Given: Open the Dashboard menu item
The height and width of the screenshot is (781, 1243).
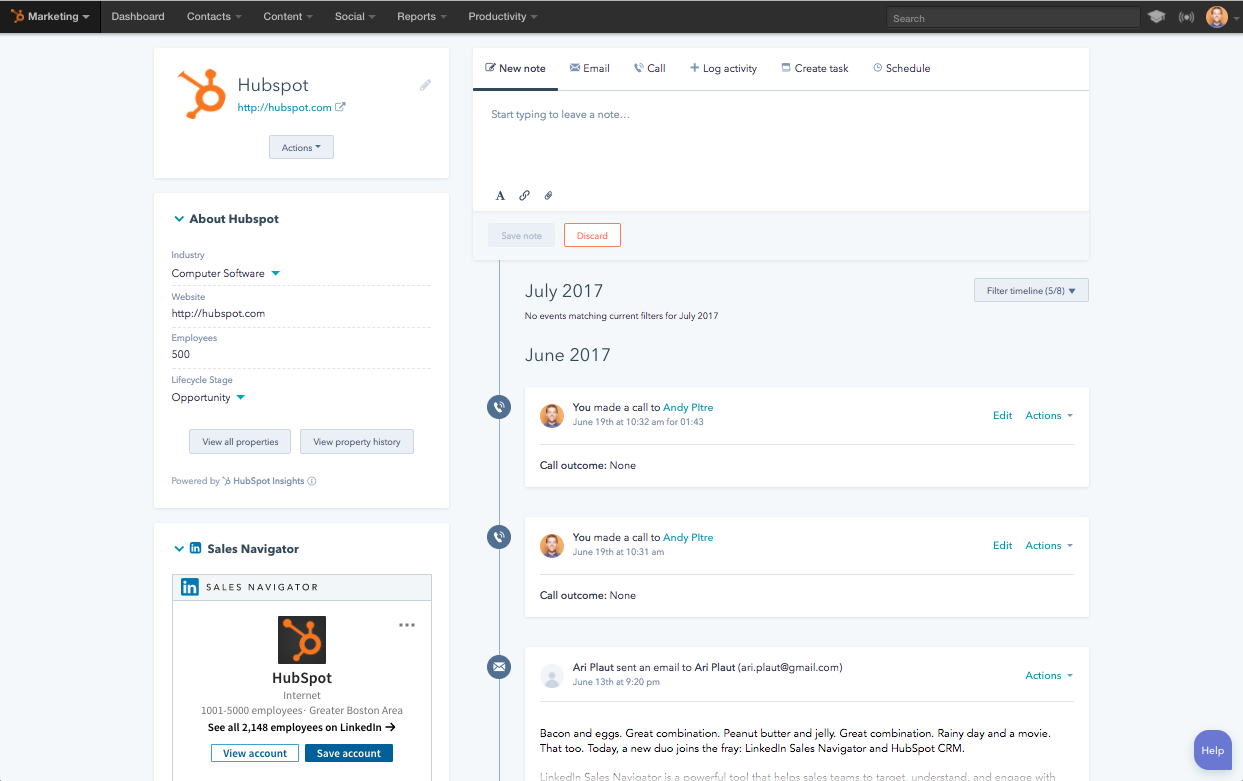Looking at the screenshot, I should click(x=138, y=17).
